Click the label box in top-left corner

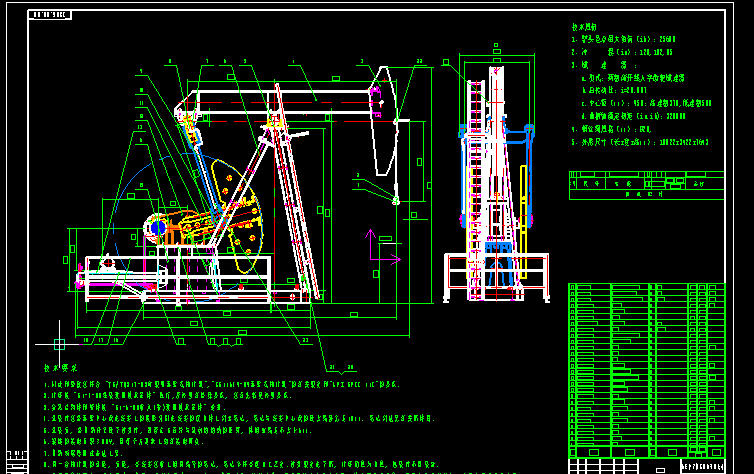click(51, 16)
